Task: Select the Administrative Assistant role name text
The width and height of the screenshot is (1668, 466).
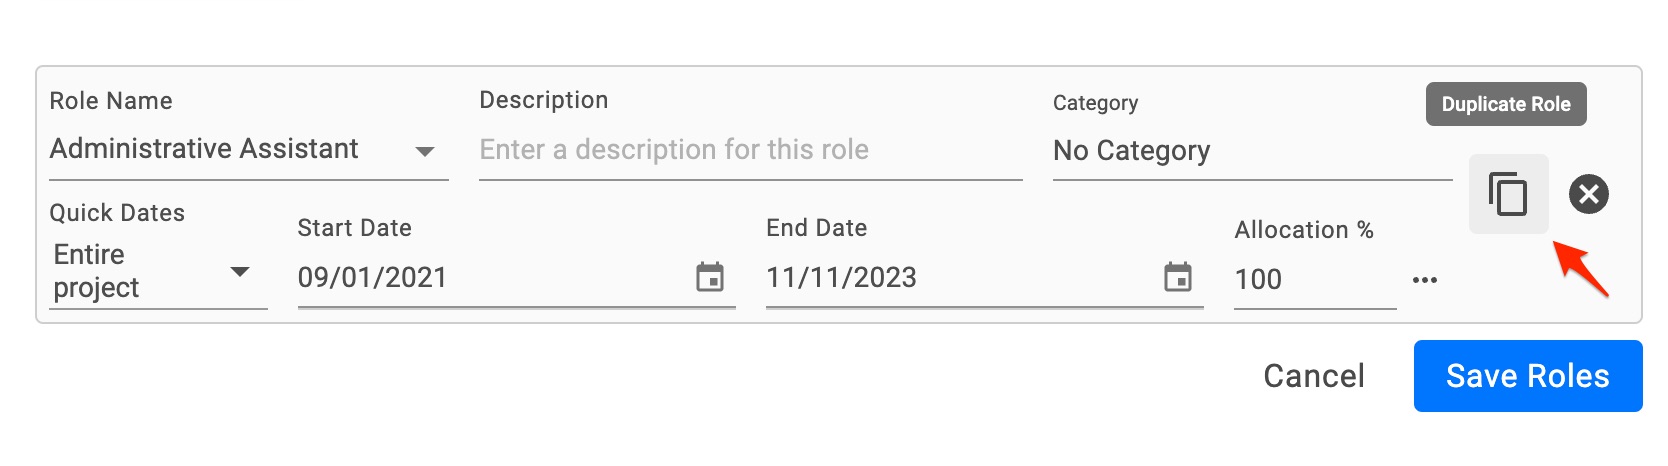Action: [x=204, y=149]
